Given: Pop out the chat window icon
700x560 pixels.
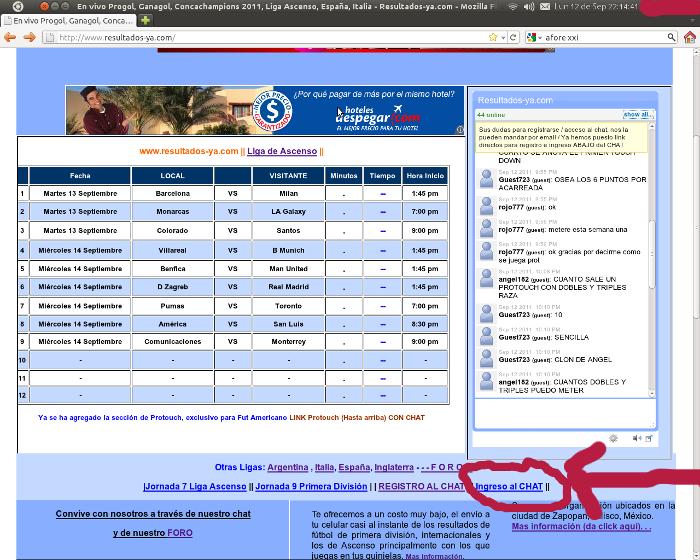Looking at the screenshot, I should point(649,438).
